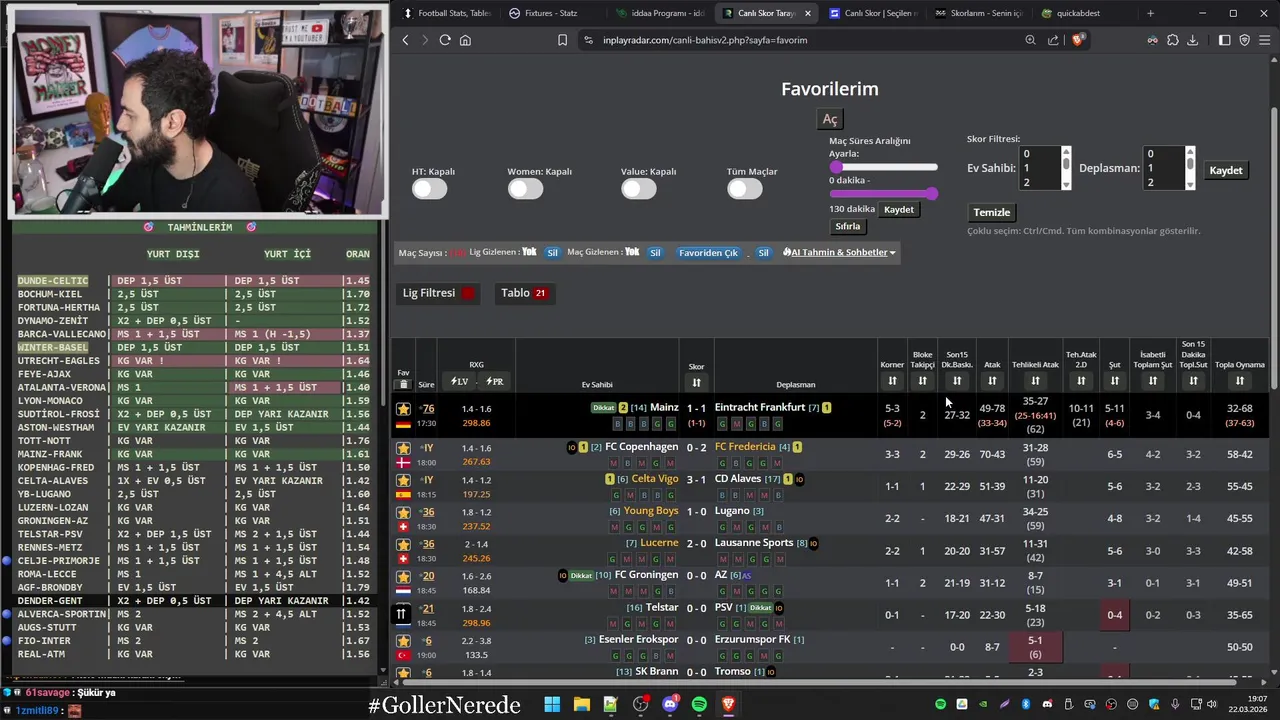Click Favoriden Çık button
Screen dimensions: 1280x720
708,253
